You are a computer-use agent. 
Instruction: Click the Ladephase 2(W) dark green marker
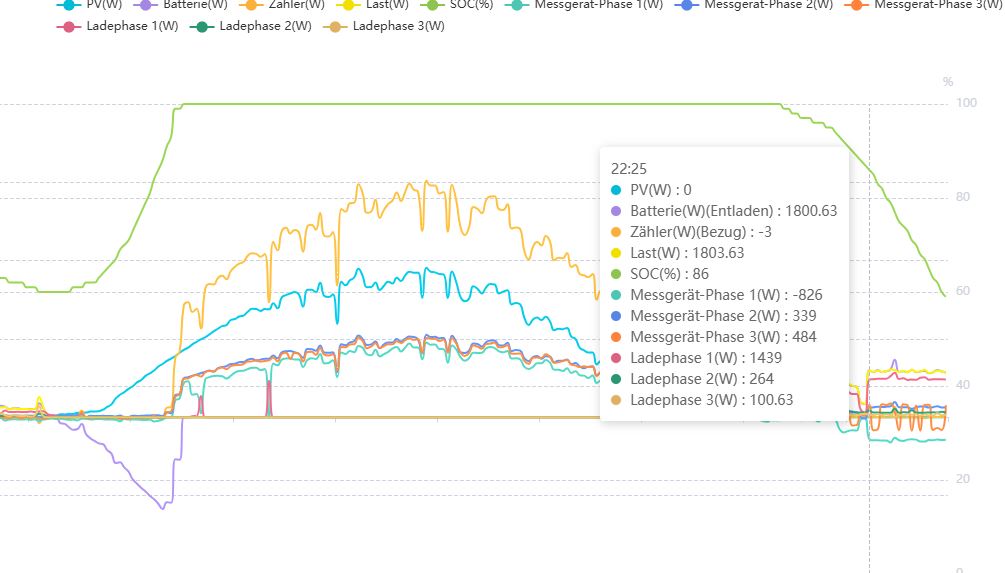(x=204, y=26)
